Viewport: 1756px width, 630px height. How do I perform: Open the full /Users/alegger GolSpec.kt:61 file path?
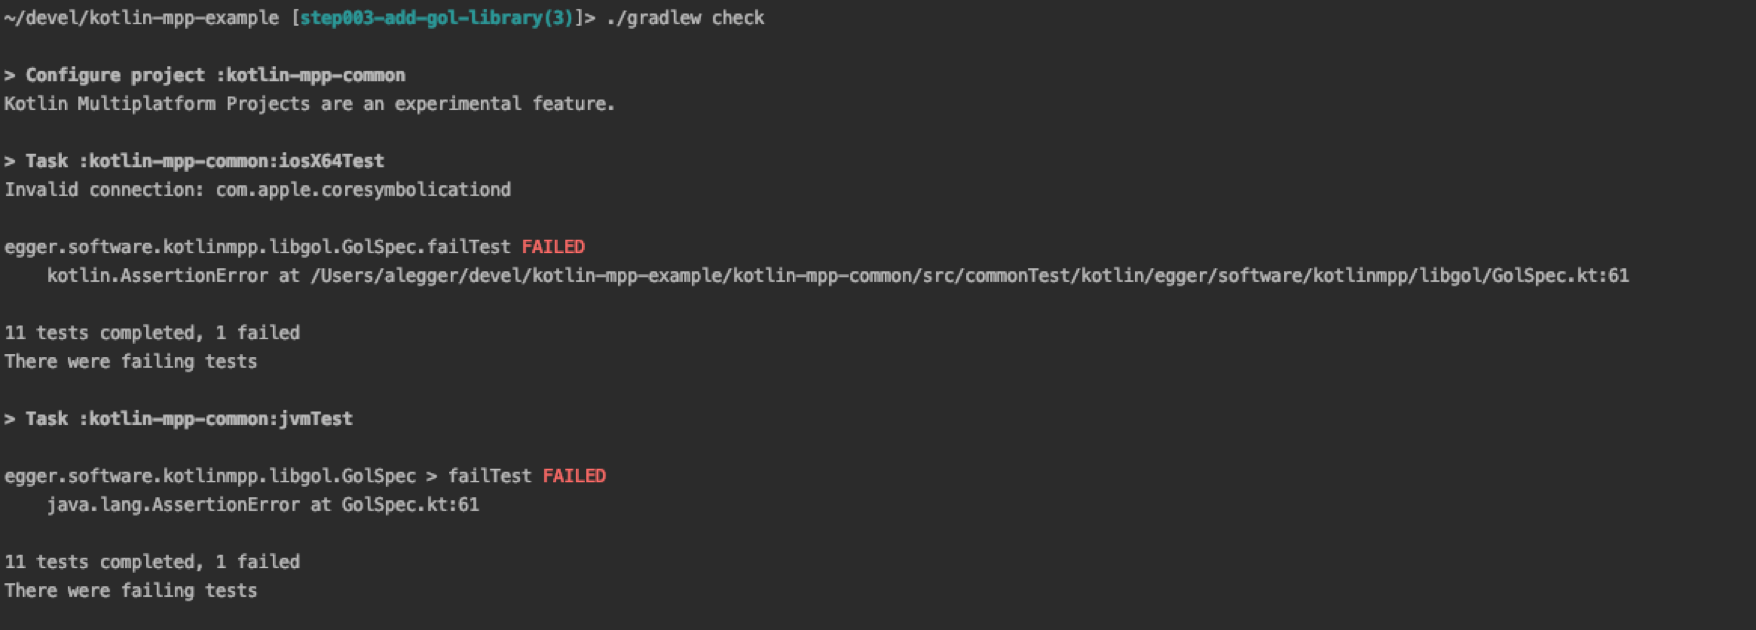point(969,276)
